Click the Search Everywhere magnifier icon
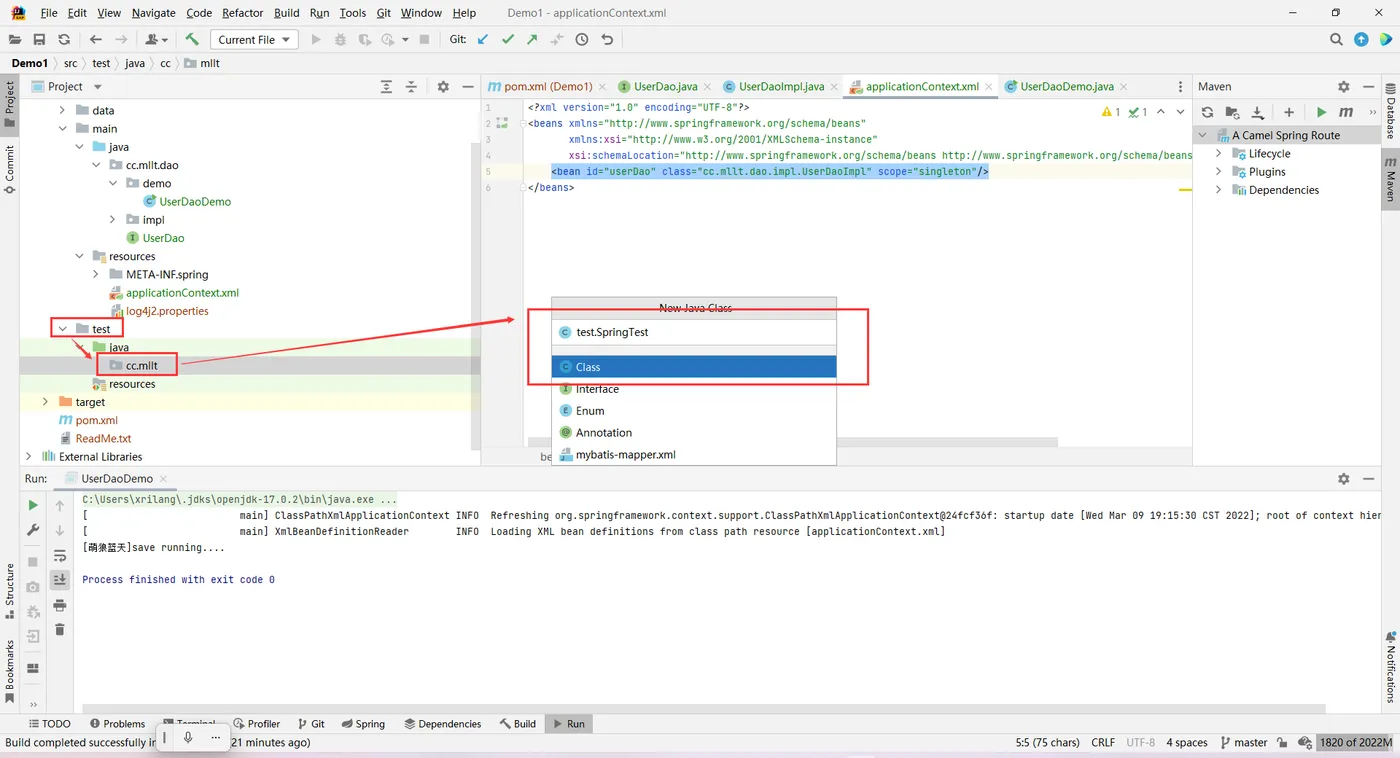Viewport: 1400px width, 758px height. 1336,39
